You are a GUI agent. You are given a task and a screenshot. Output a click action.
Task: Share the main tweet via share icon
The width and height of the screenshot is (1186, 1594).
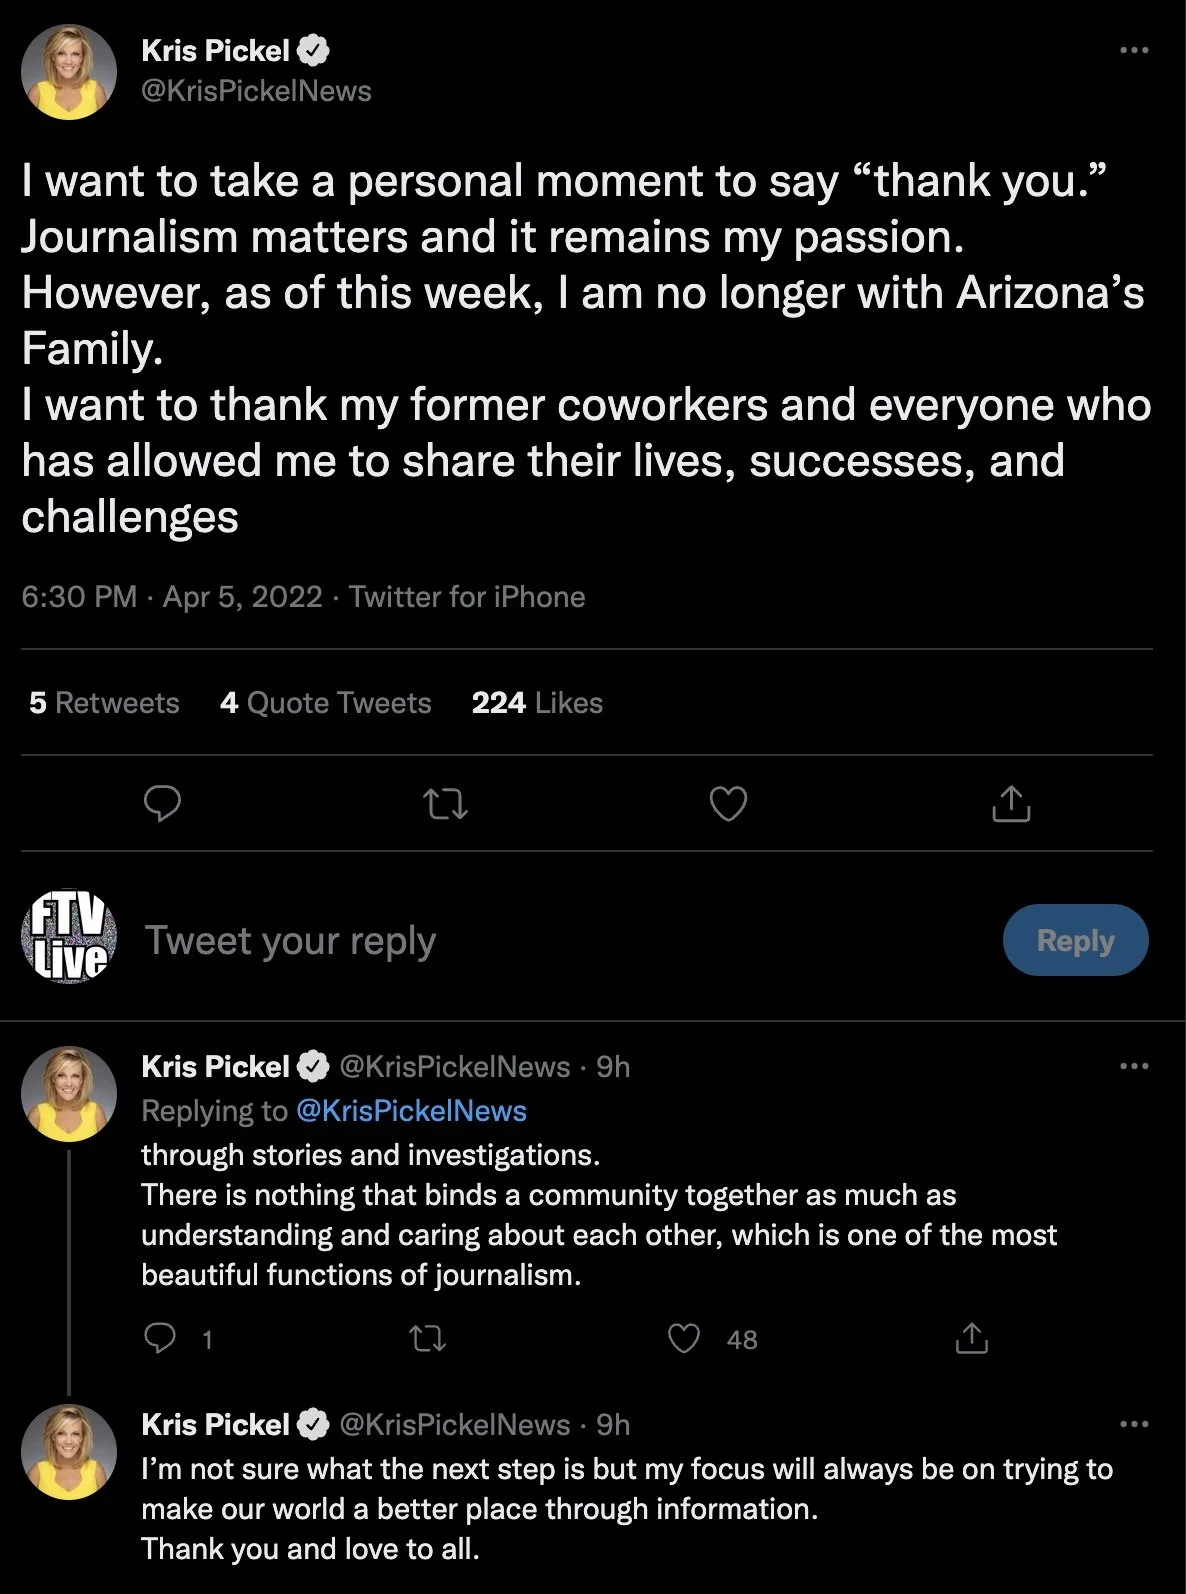(1011, 803)
